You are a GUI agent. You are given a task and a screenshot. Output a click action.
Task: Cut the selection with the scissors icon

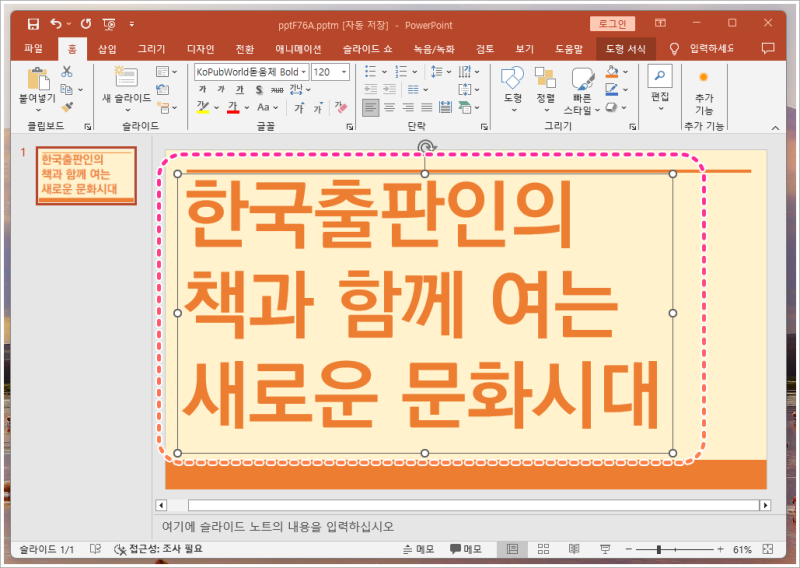(67, 71)
